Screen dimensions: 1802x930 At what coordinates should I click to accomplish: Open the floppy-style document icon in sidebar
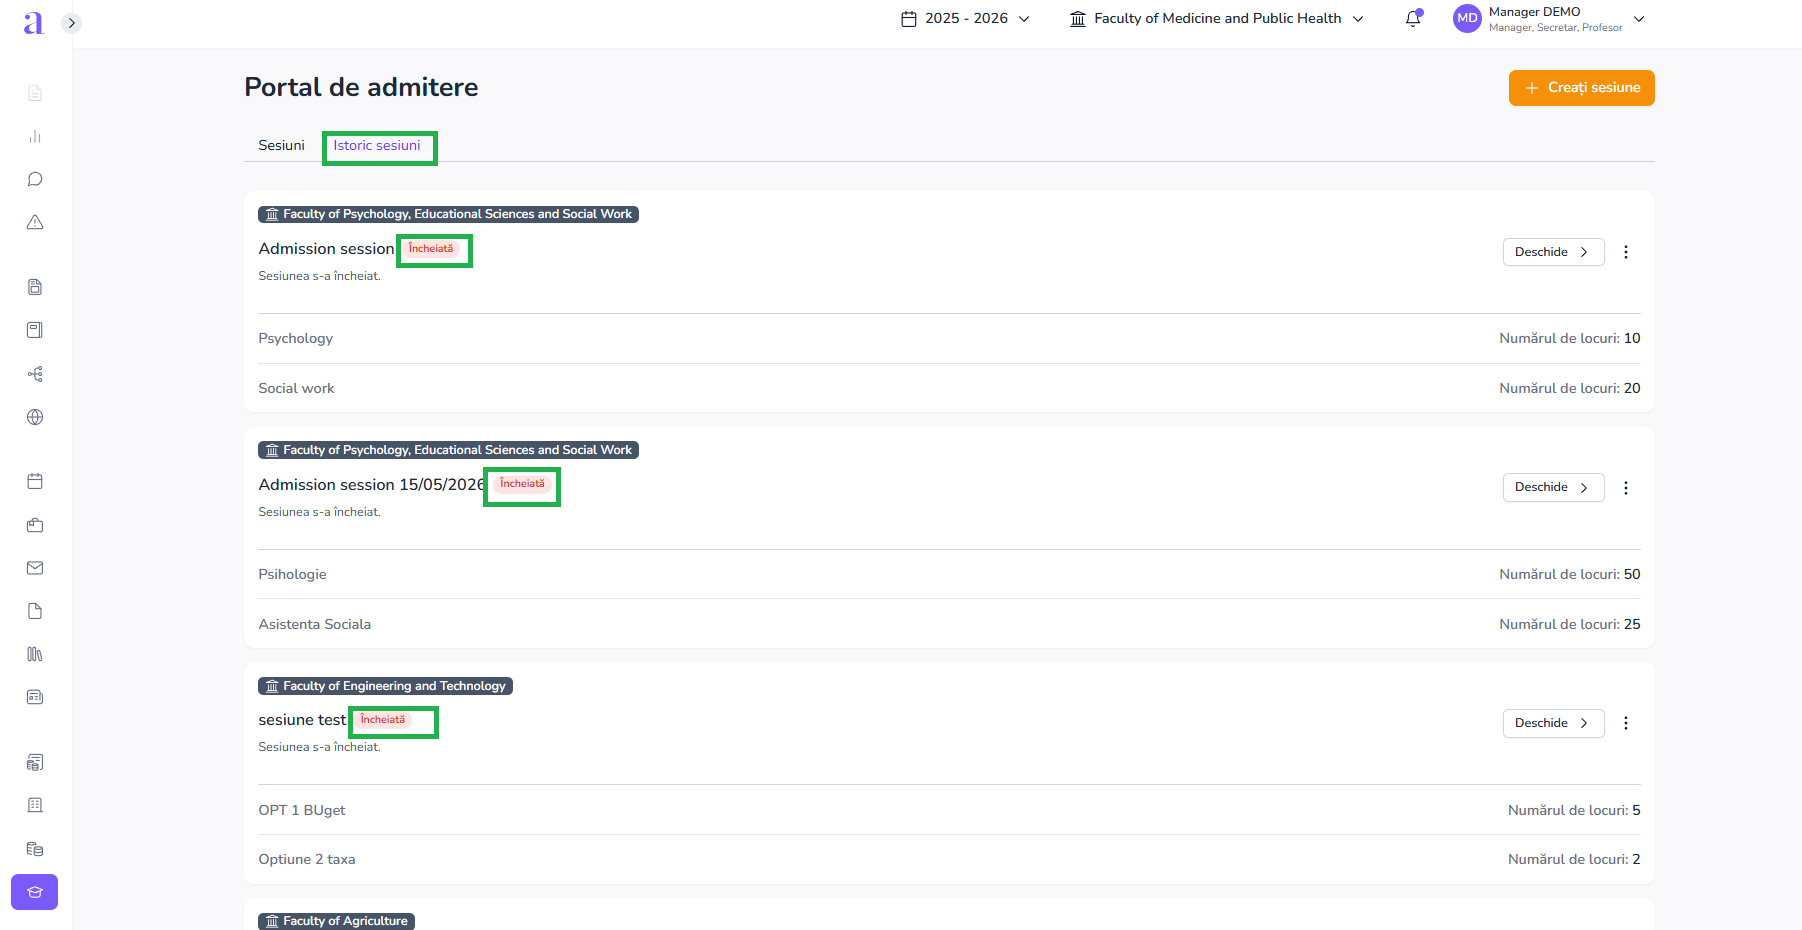pyautogui.click(x=35, y=287)
